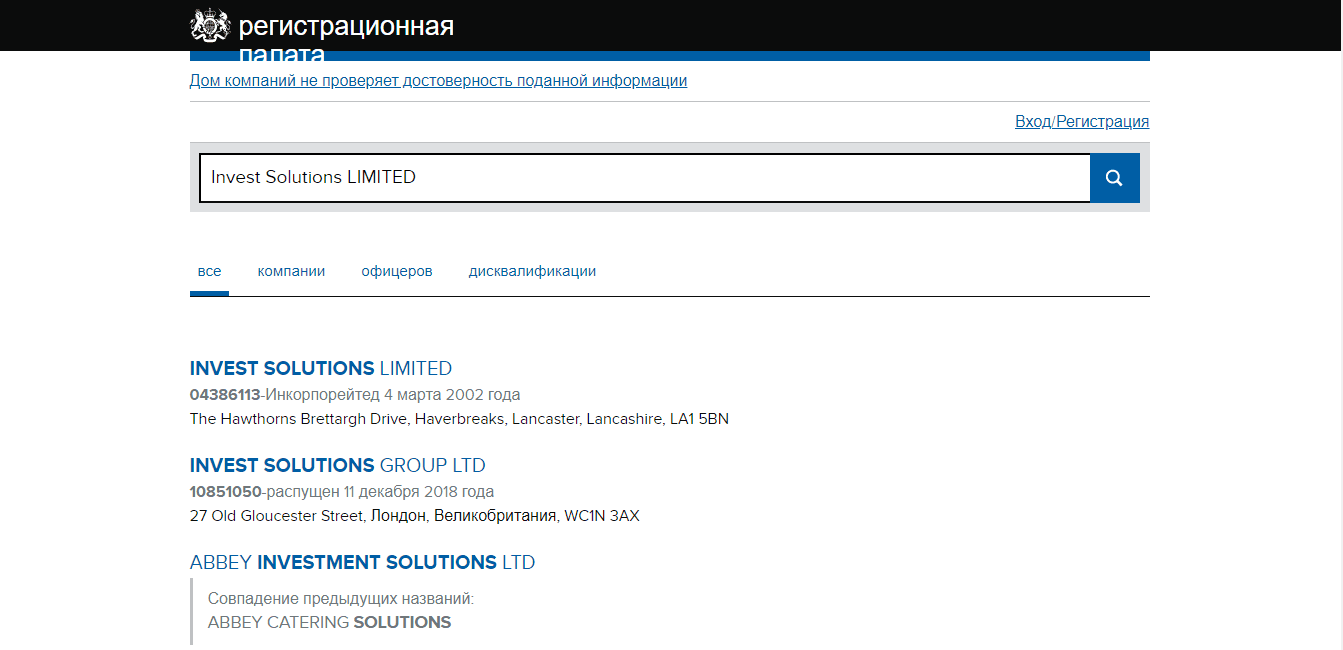Open the 'дисквалификации' tab
This screenshot has width=1343, height=650.
532,272
